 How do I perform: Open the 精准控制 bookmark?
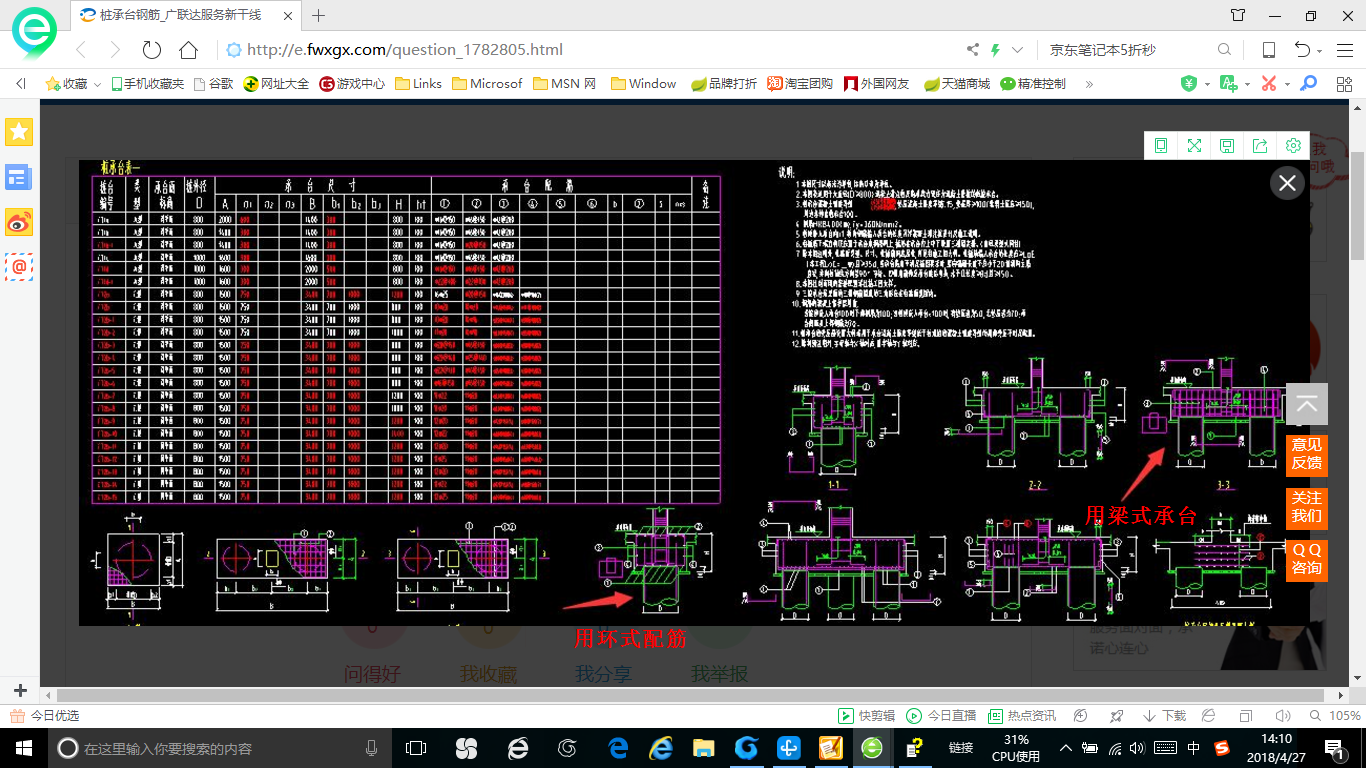tap(1033, 84)
